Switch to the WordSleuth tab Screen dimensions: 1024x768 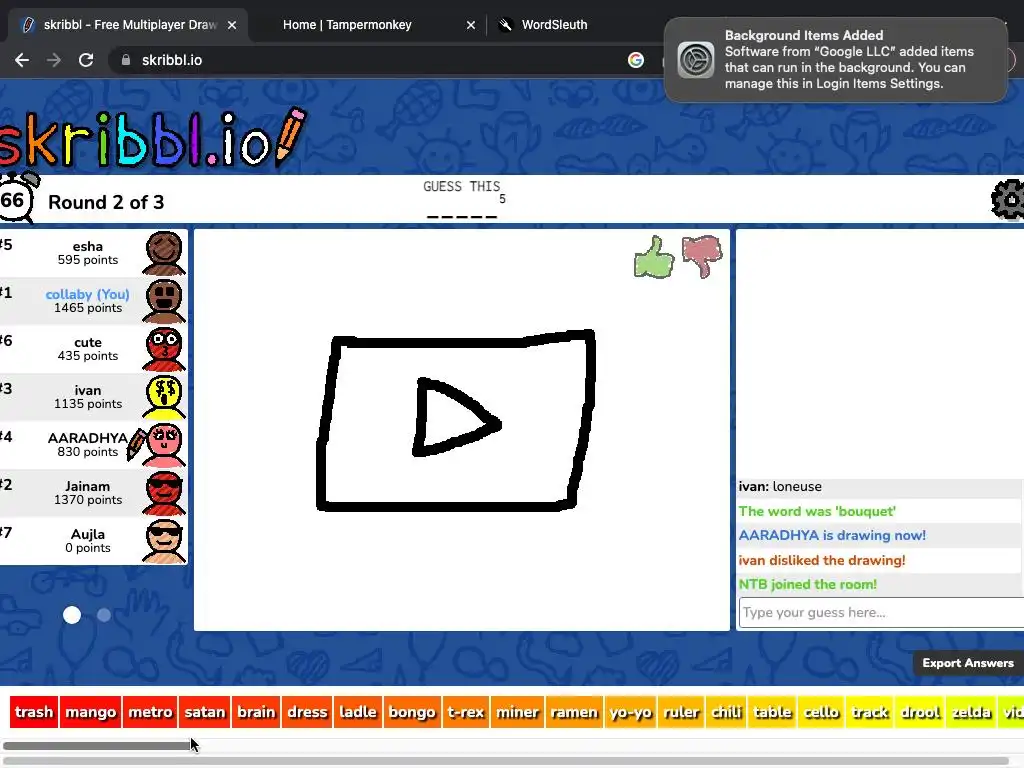(x=554, y=25)
